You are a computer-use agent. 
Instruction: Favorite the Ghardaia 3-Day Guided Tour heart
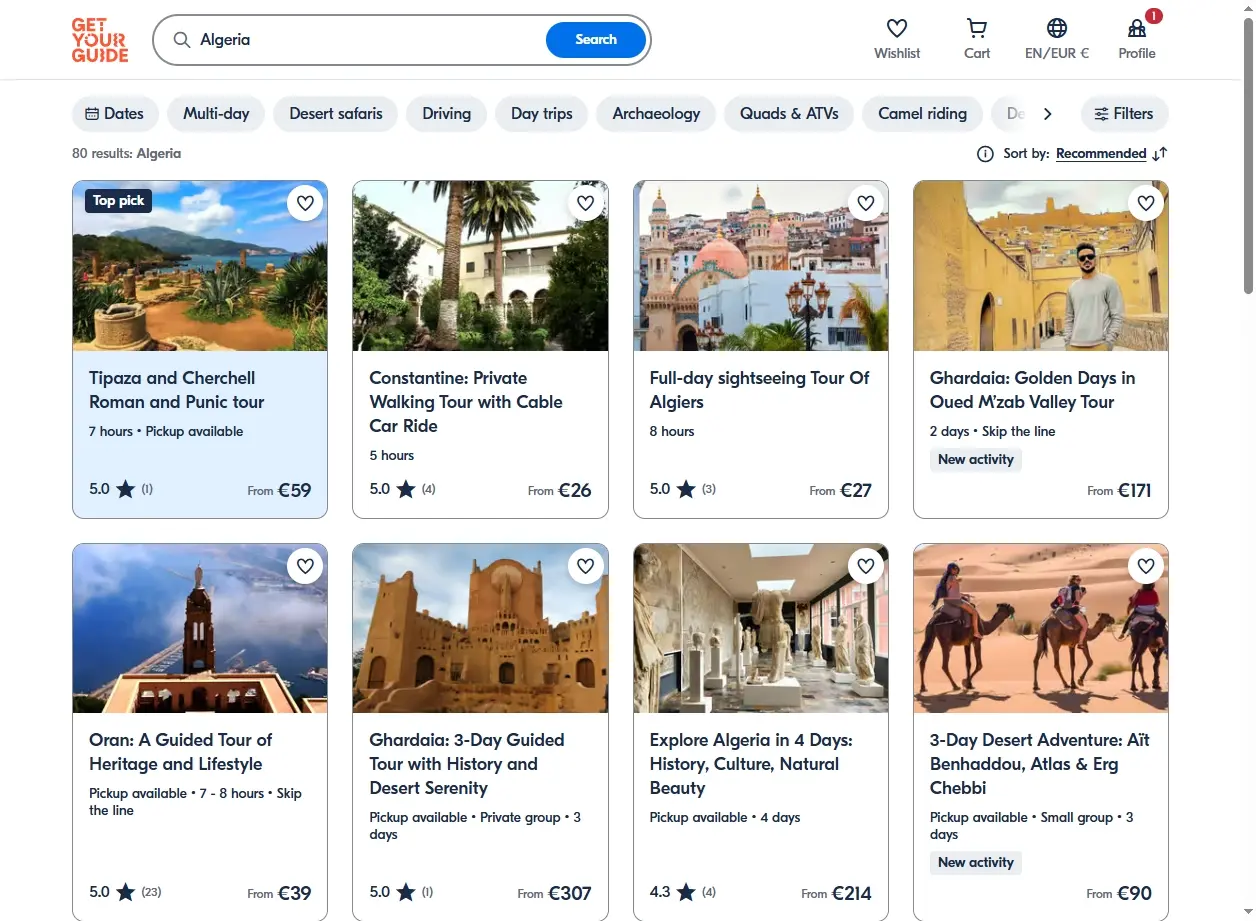click(586, 566)
